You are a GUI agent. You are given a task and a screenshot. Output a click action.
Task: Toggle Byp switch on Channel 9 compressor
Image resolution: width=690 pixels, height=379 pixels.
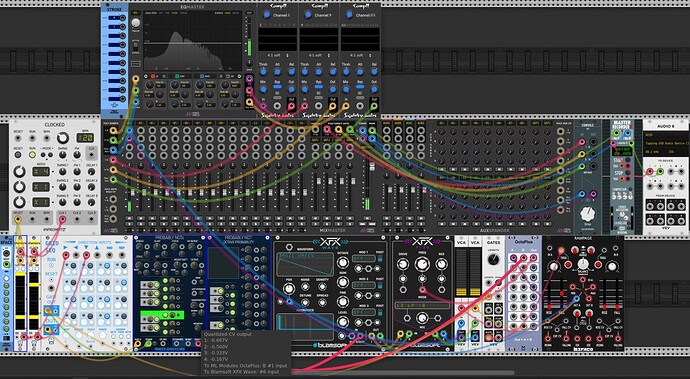(319, 88)
